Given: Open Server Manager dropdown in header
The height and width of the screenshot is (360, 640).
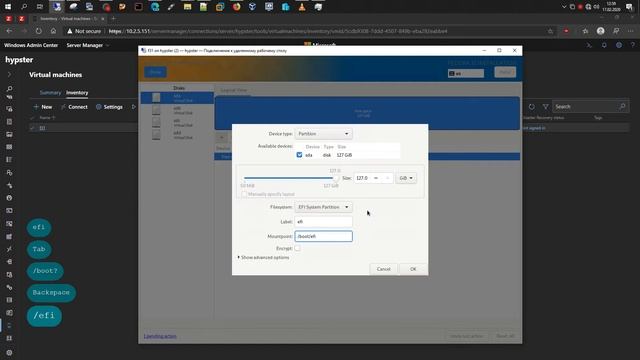Looking at the screenshot, I should coord(88,45).
